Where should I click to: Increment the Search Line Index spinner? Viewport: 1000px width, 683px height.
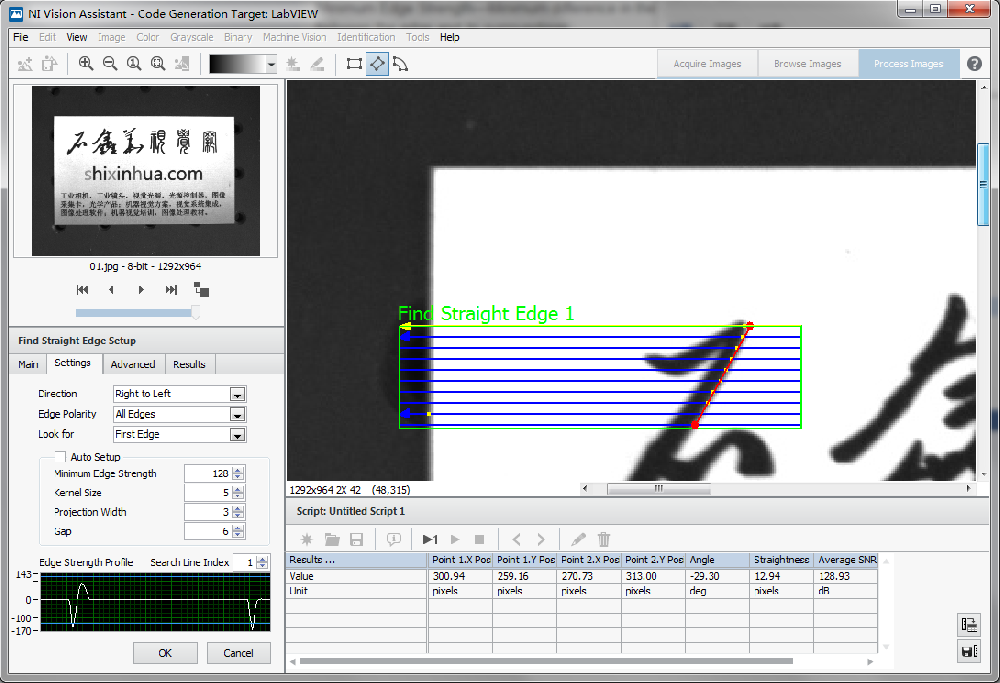pyautogui.click(x=262, y=559)
